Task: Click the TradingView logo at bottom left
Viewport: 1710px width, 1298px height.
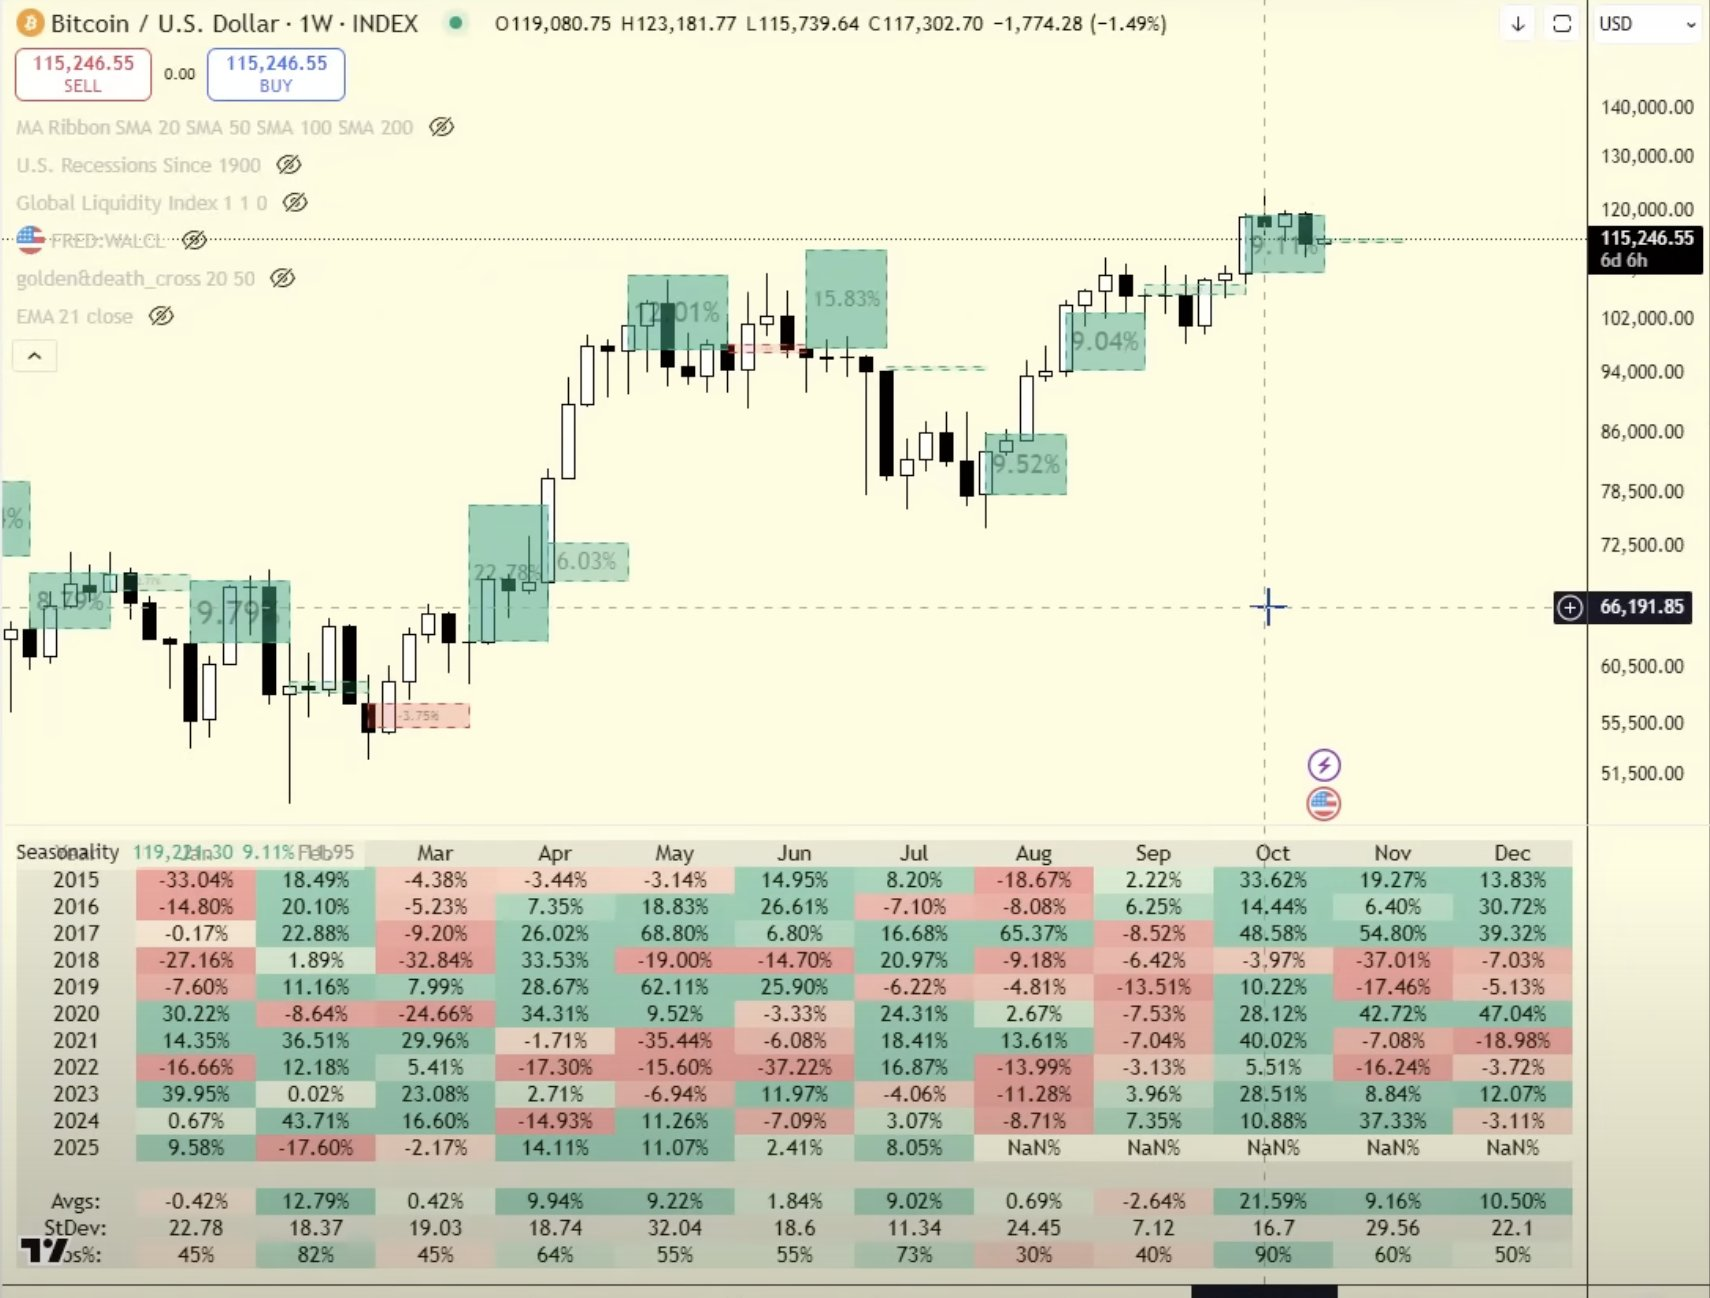Action: pyautogui.click(x=45, y=1251)
